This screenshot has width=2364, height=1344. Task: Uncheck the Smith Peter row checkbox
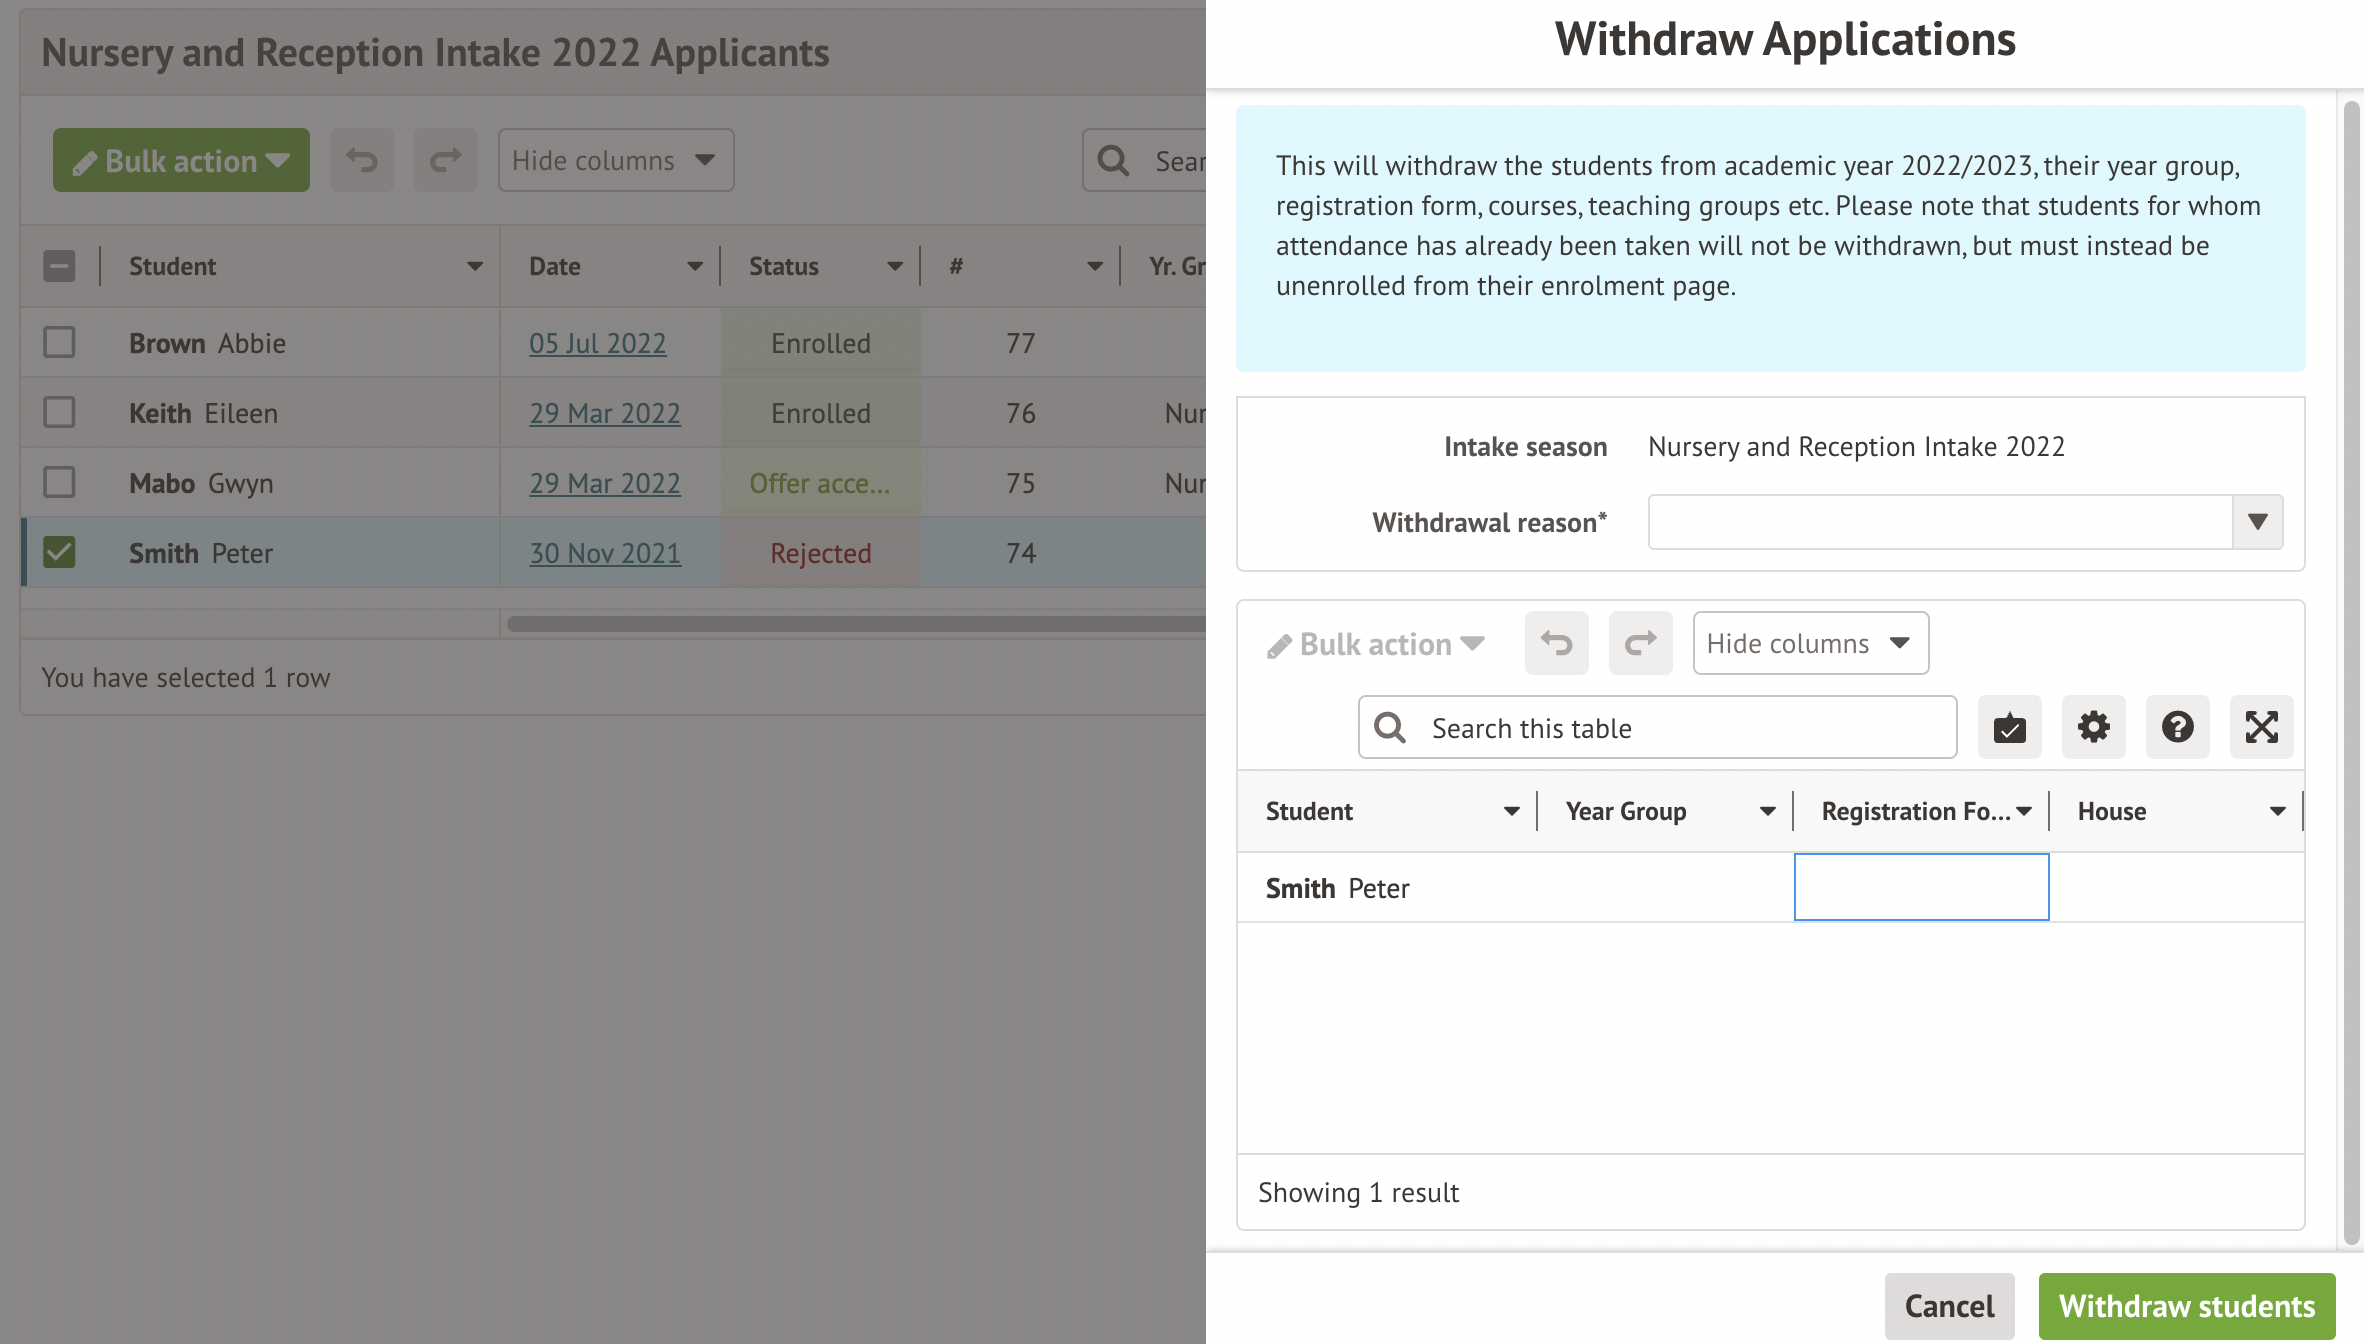click(x=59, y=552)
